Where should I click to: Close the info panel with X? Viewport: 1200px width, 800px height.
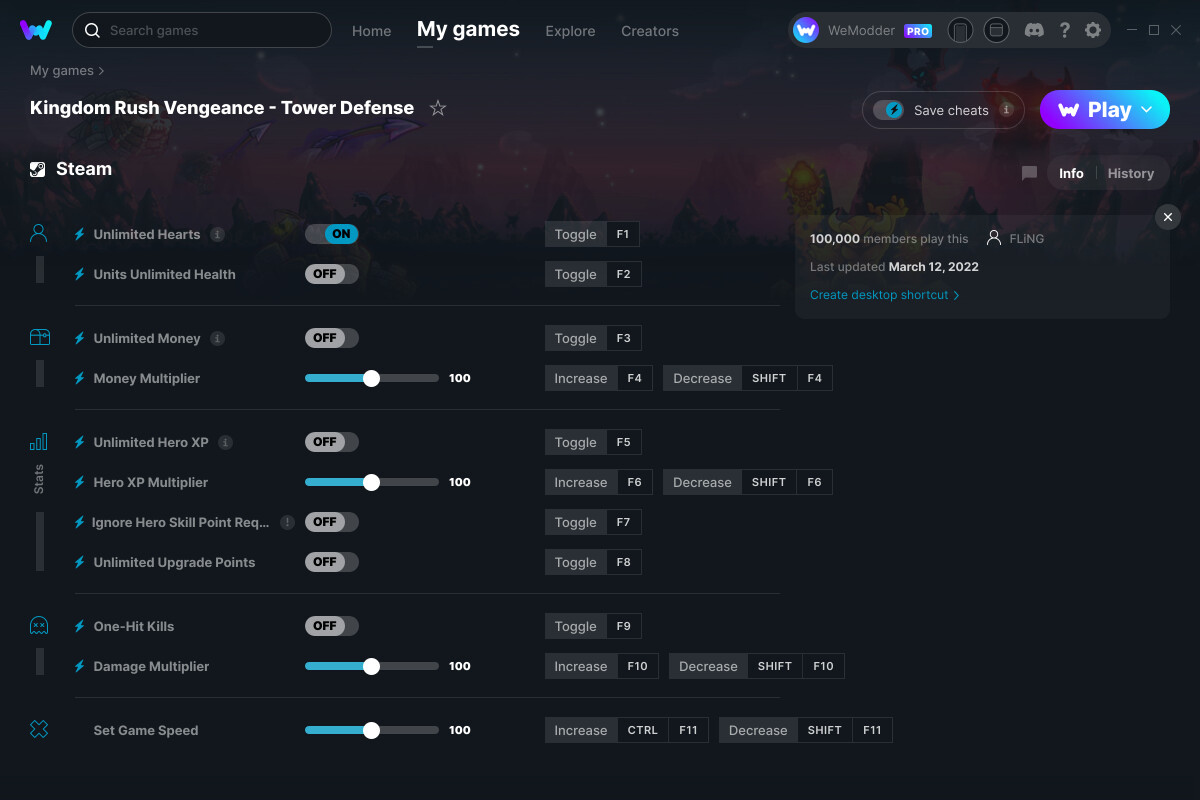(1168, 217)
